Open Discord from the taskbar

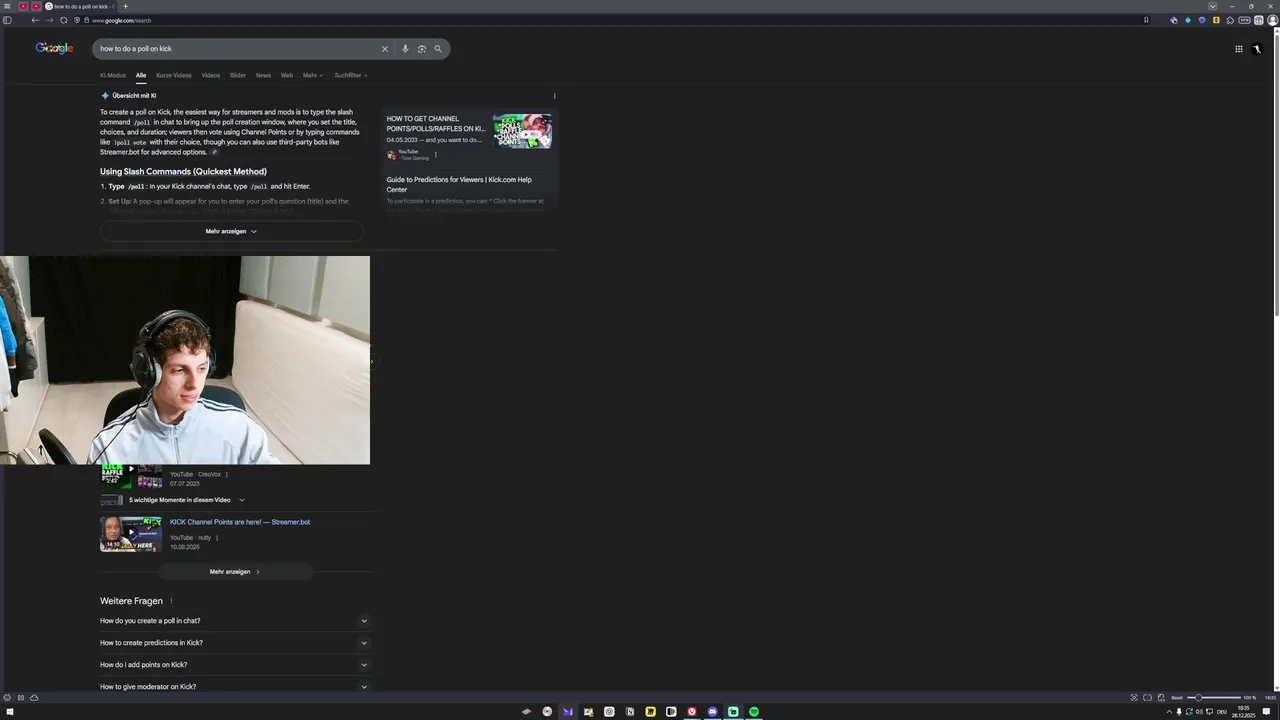(x=712, y=712)
